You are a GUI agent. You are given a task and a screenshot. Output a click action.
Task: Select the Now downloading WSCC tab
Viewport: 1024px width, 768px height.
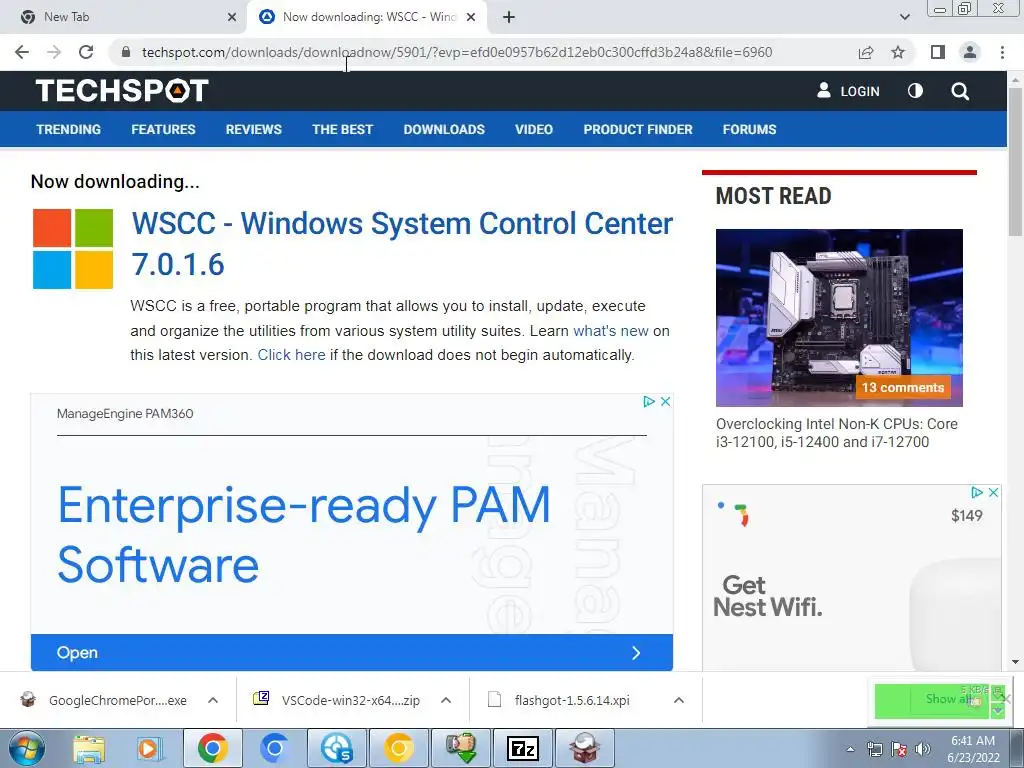point(367,17)
